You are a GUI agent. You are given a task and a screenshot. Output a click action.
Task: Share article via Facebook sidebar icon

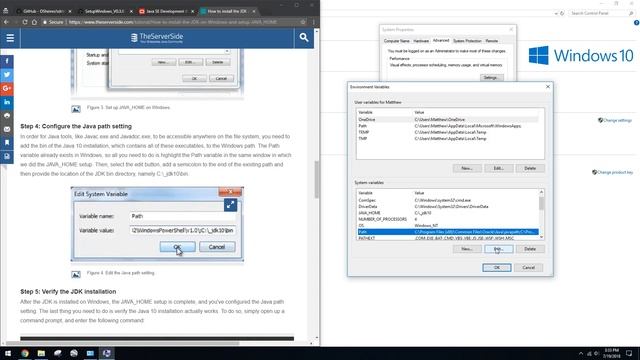click(x=7, y=61)
